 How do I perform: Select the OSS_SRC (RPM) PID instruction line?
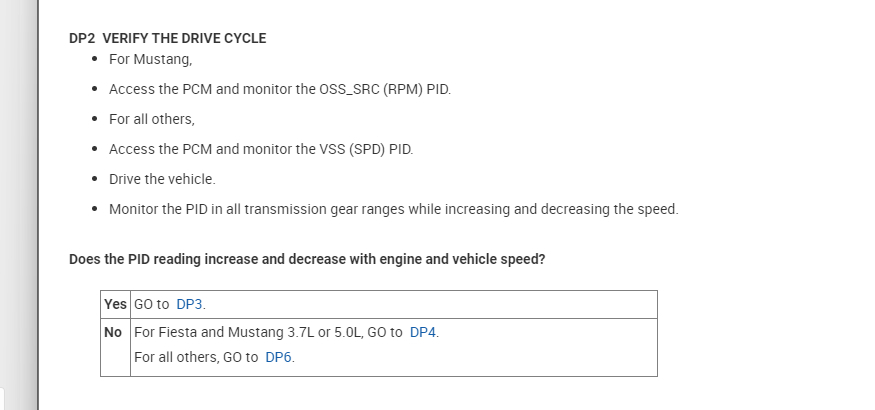click(x=280, y=89)
